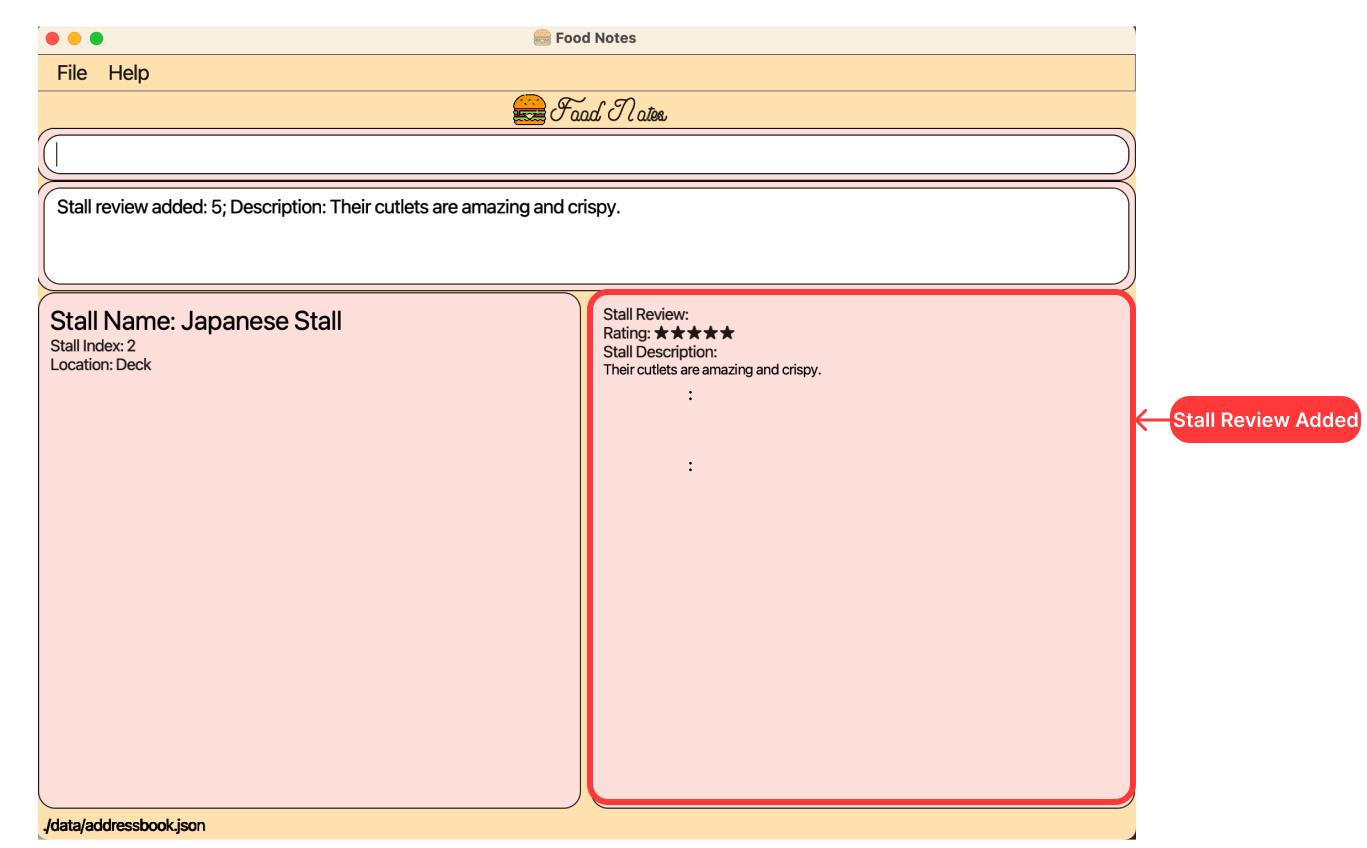
Task: Click the ./data/addressbook.json status bar path
Action: (x=125, y=826)
